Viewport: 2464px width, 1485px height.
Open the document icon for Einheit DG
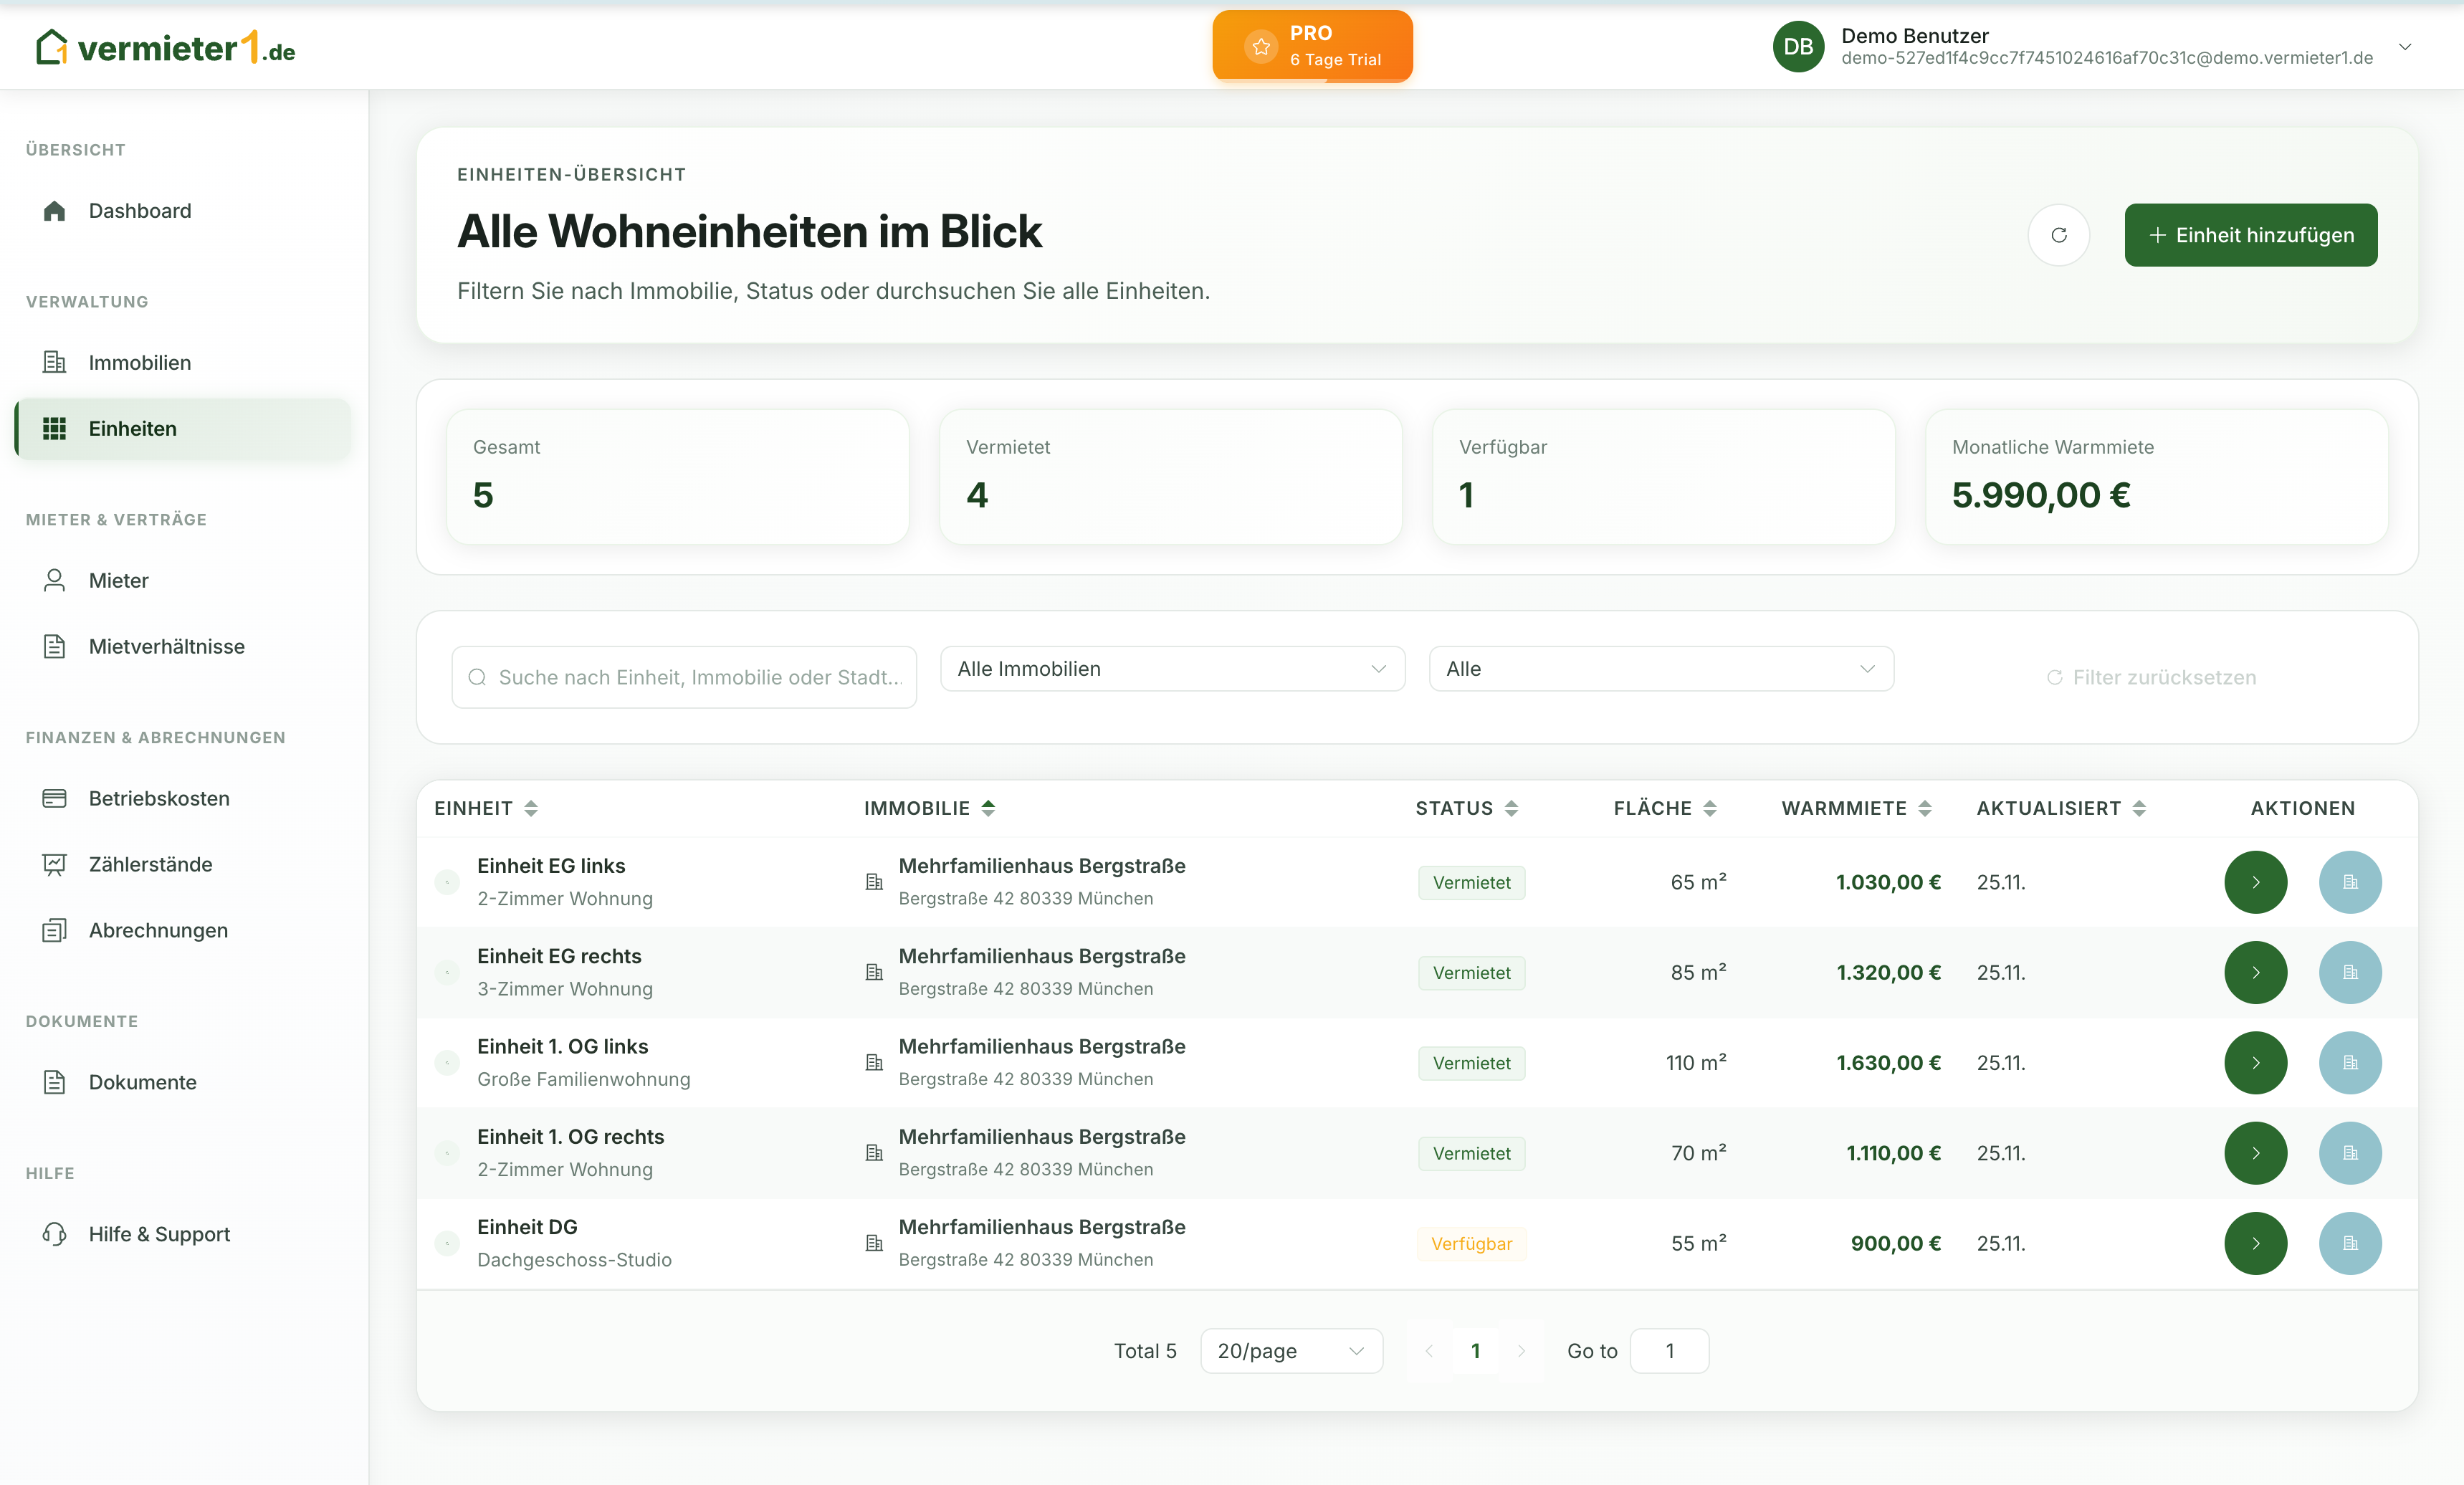click(x=2350, y=1243)
